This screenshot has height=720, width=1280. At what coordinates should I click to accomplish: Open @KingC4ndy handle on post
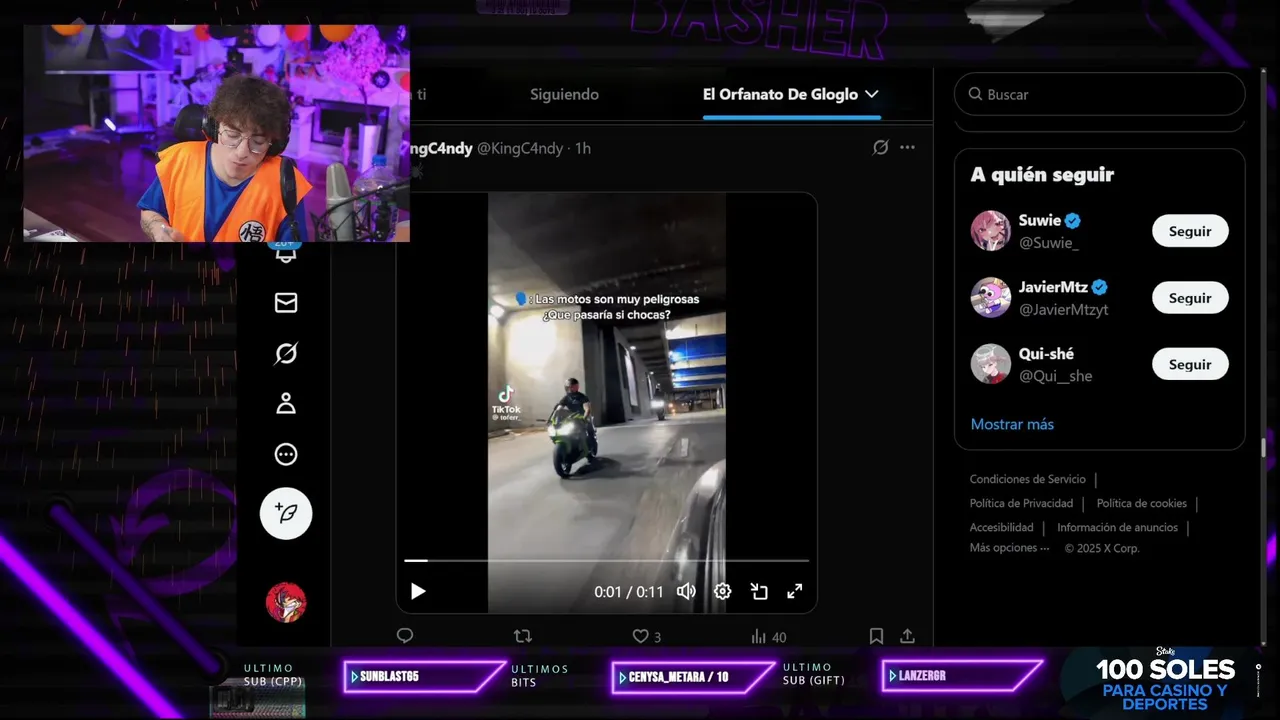[520, 148]
